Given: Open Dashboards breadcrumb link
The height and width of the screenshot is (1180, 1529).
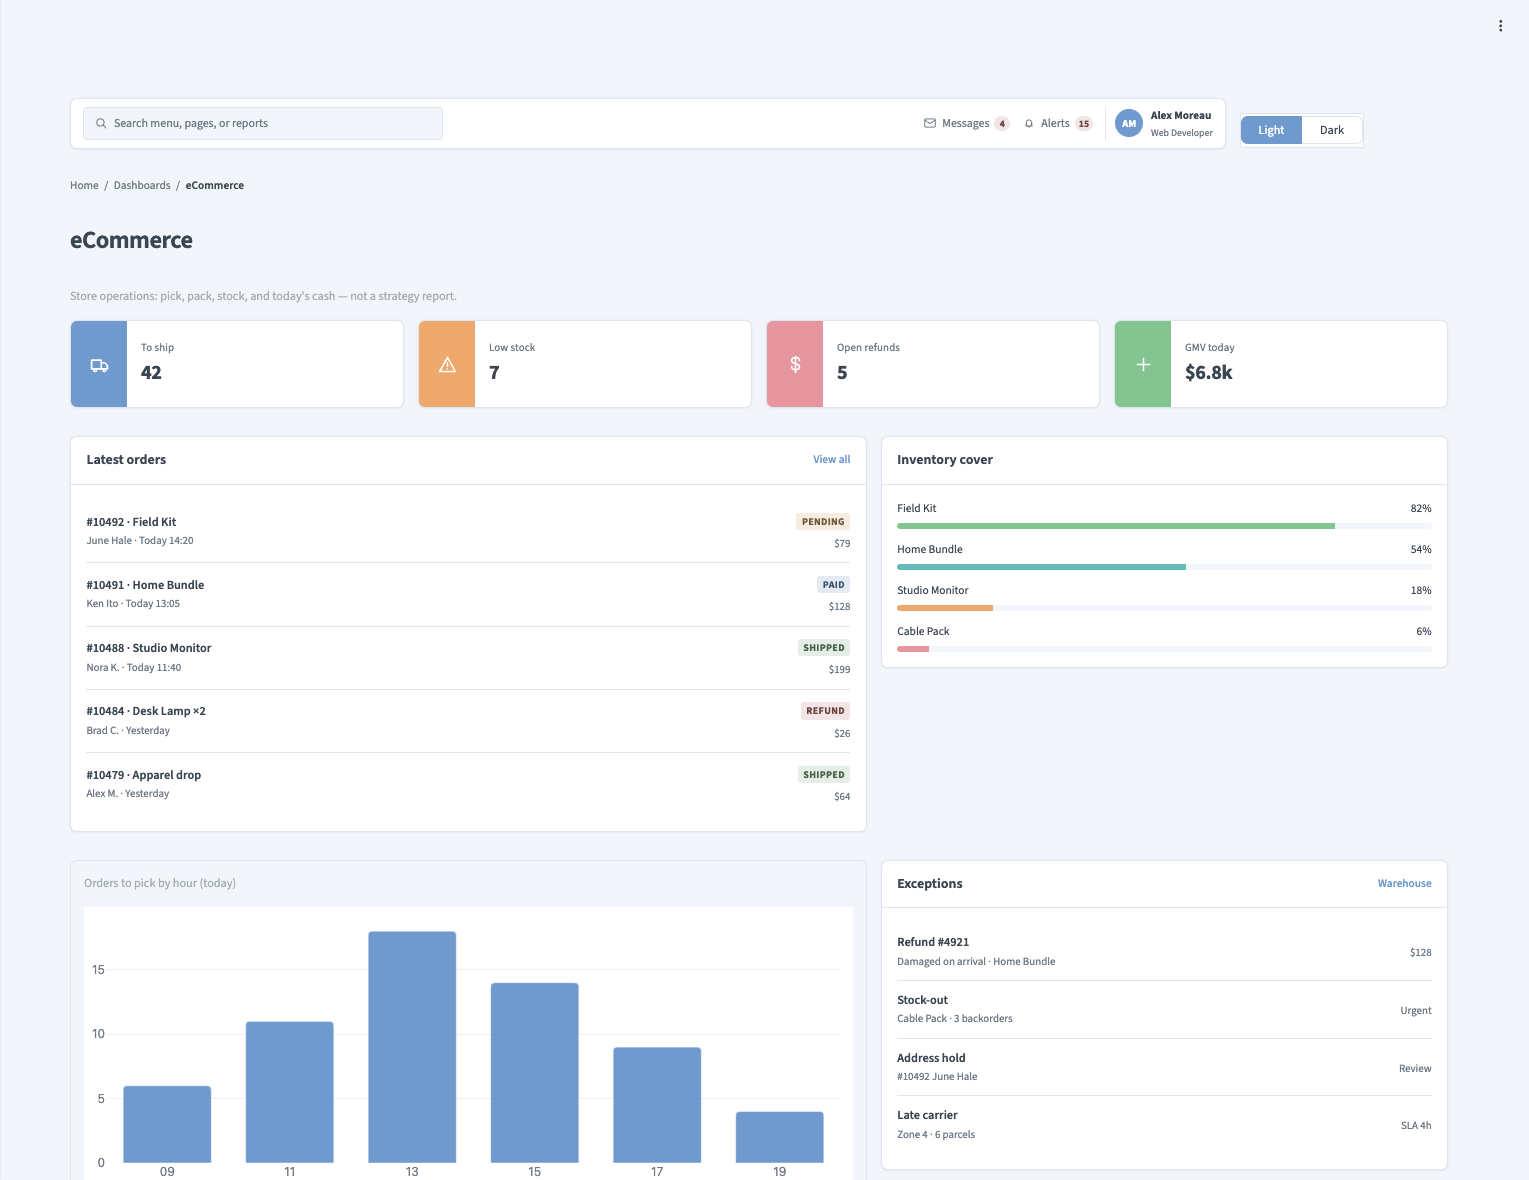Looking at the screenshot, I should 142,186.
